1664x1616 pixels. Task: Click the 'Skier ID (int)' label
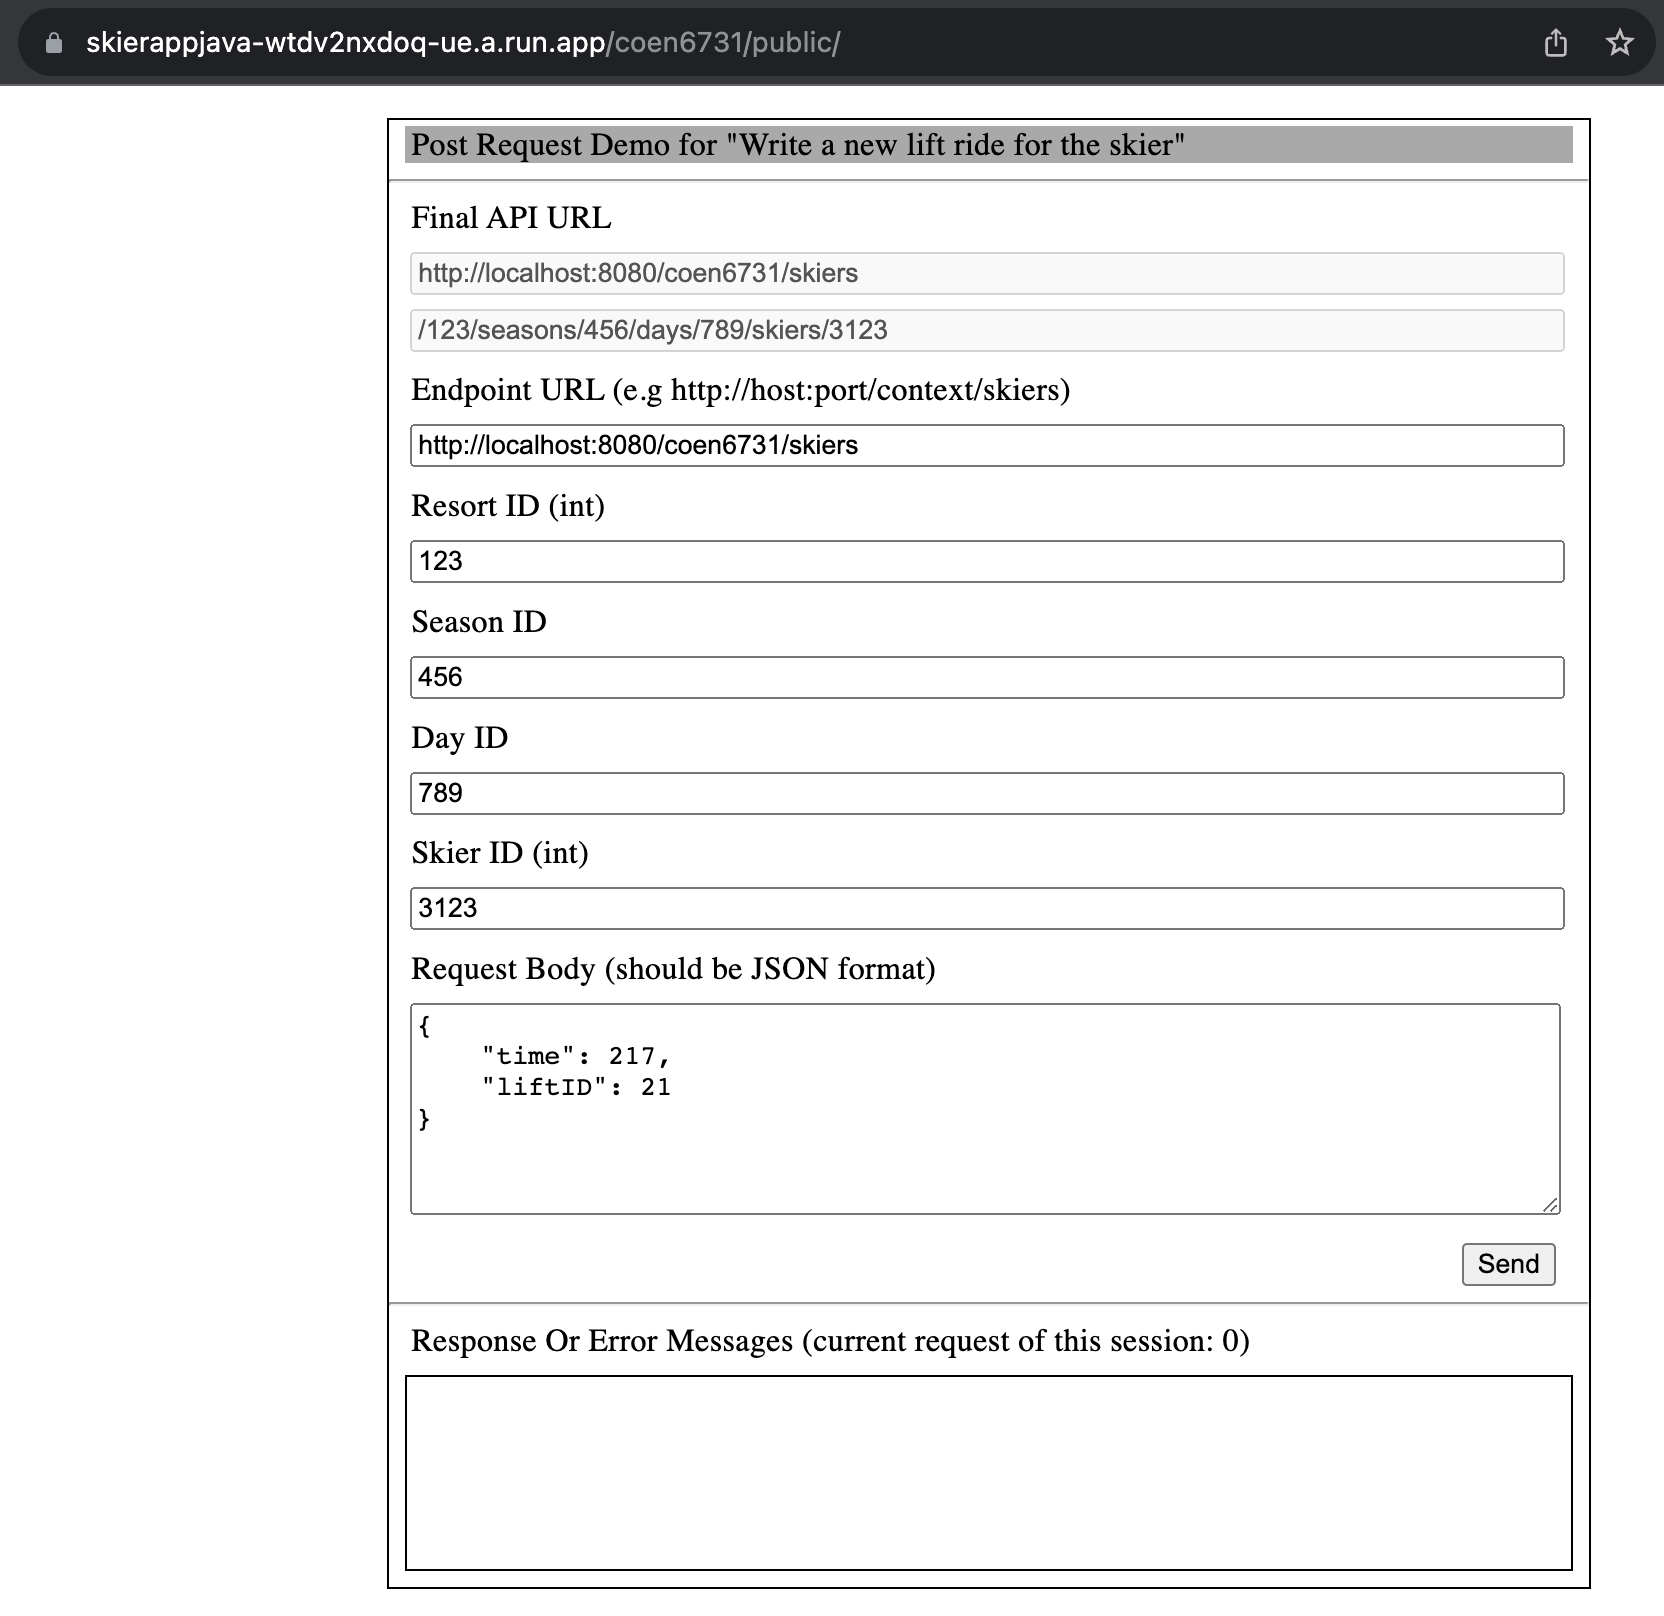tap(500, 853)
